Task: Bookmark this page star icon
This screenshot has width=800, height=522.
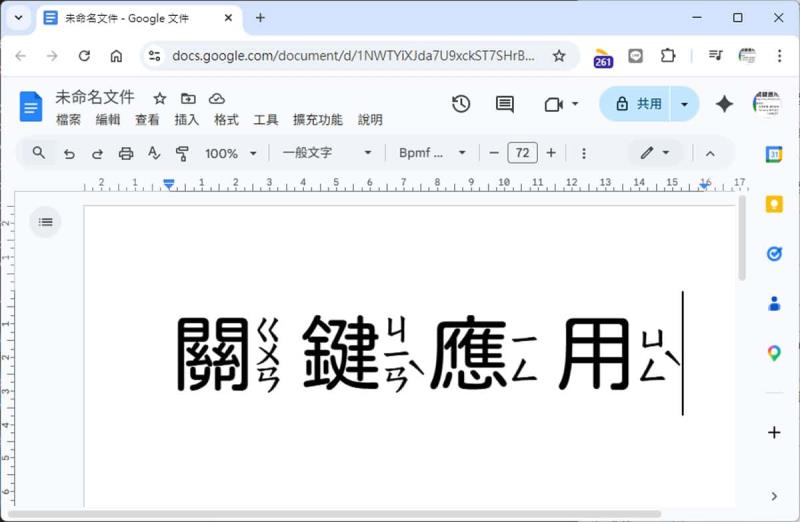Action: click(x=559, y=56)
